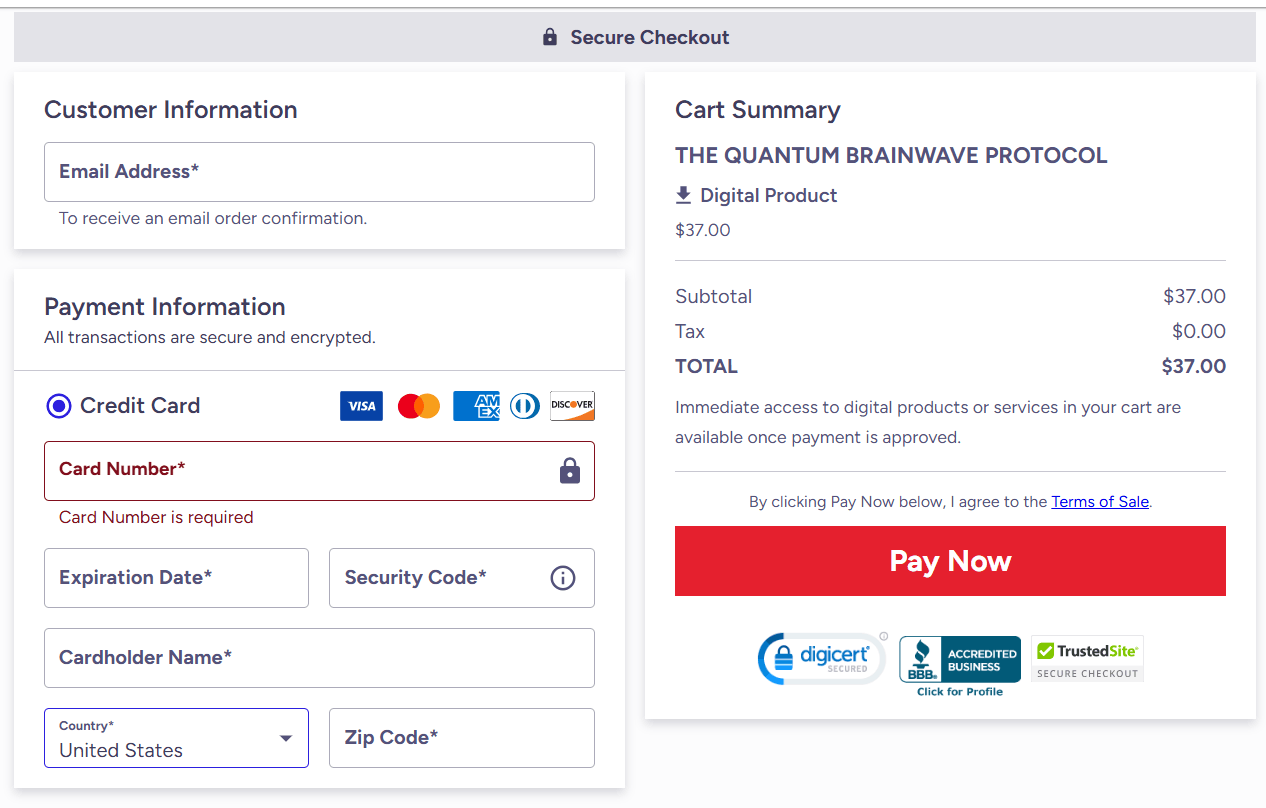Click the Diners Club card icon
Image resolution: width=1266 pixels, height=808 pixels.
(x=524, y=406)
